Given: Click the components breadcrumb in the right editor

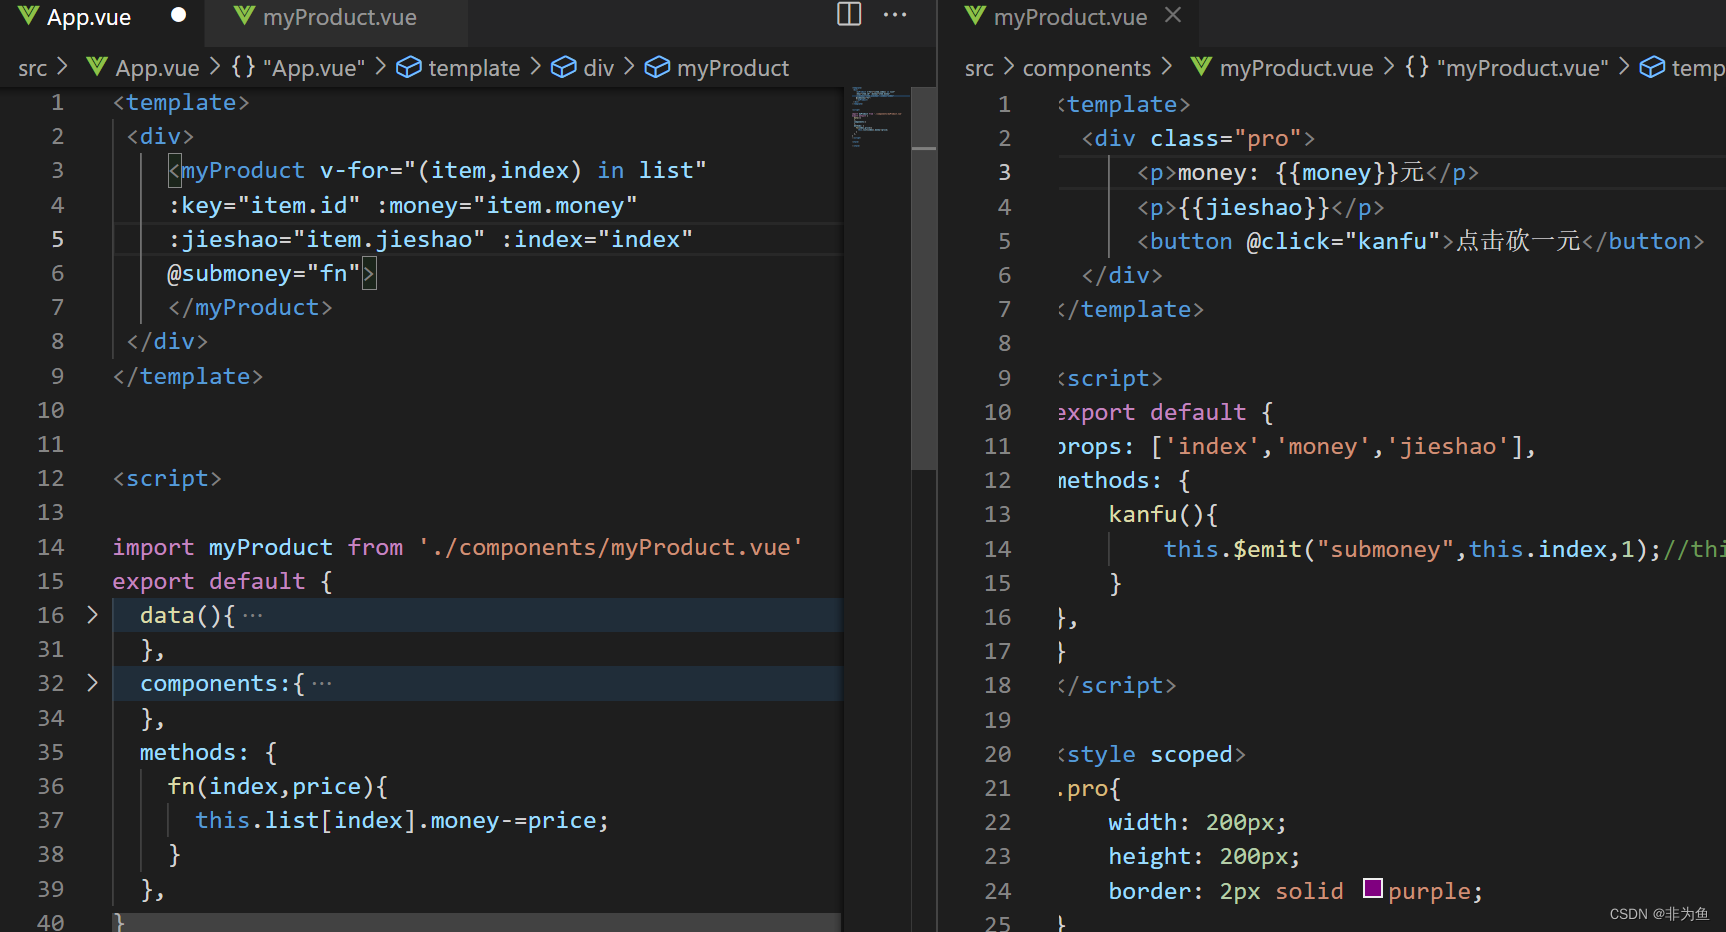Looking at the screenshot, I should click(x=1086, y=68).
